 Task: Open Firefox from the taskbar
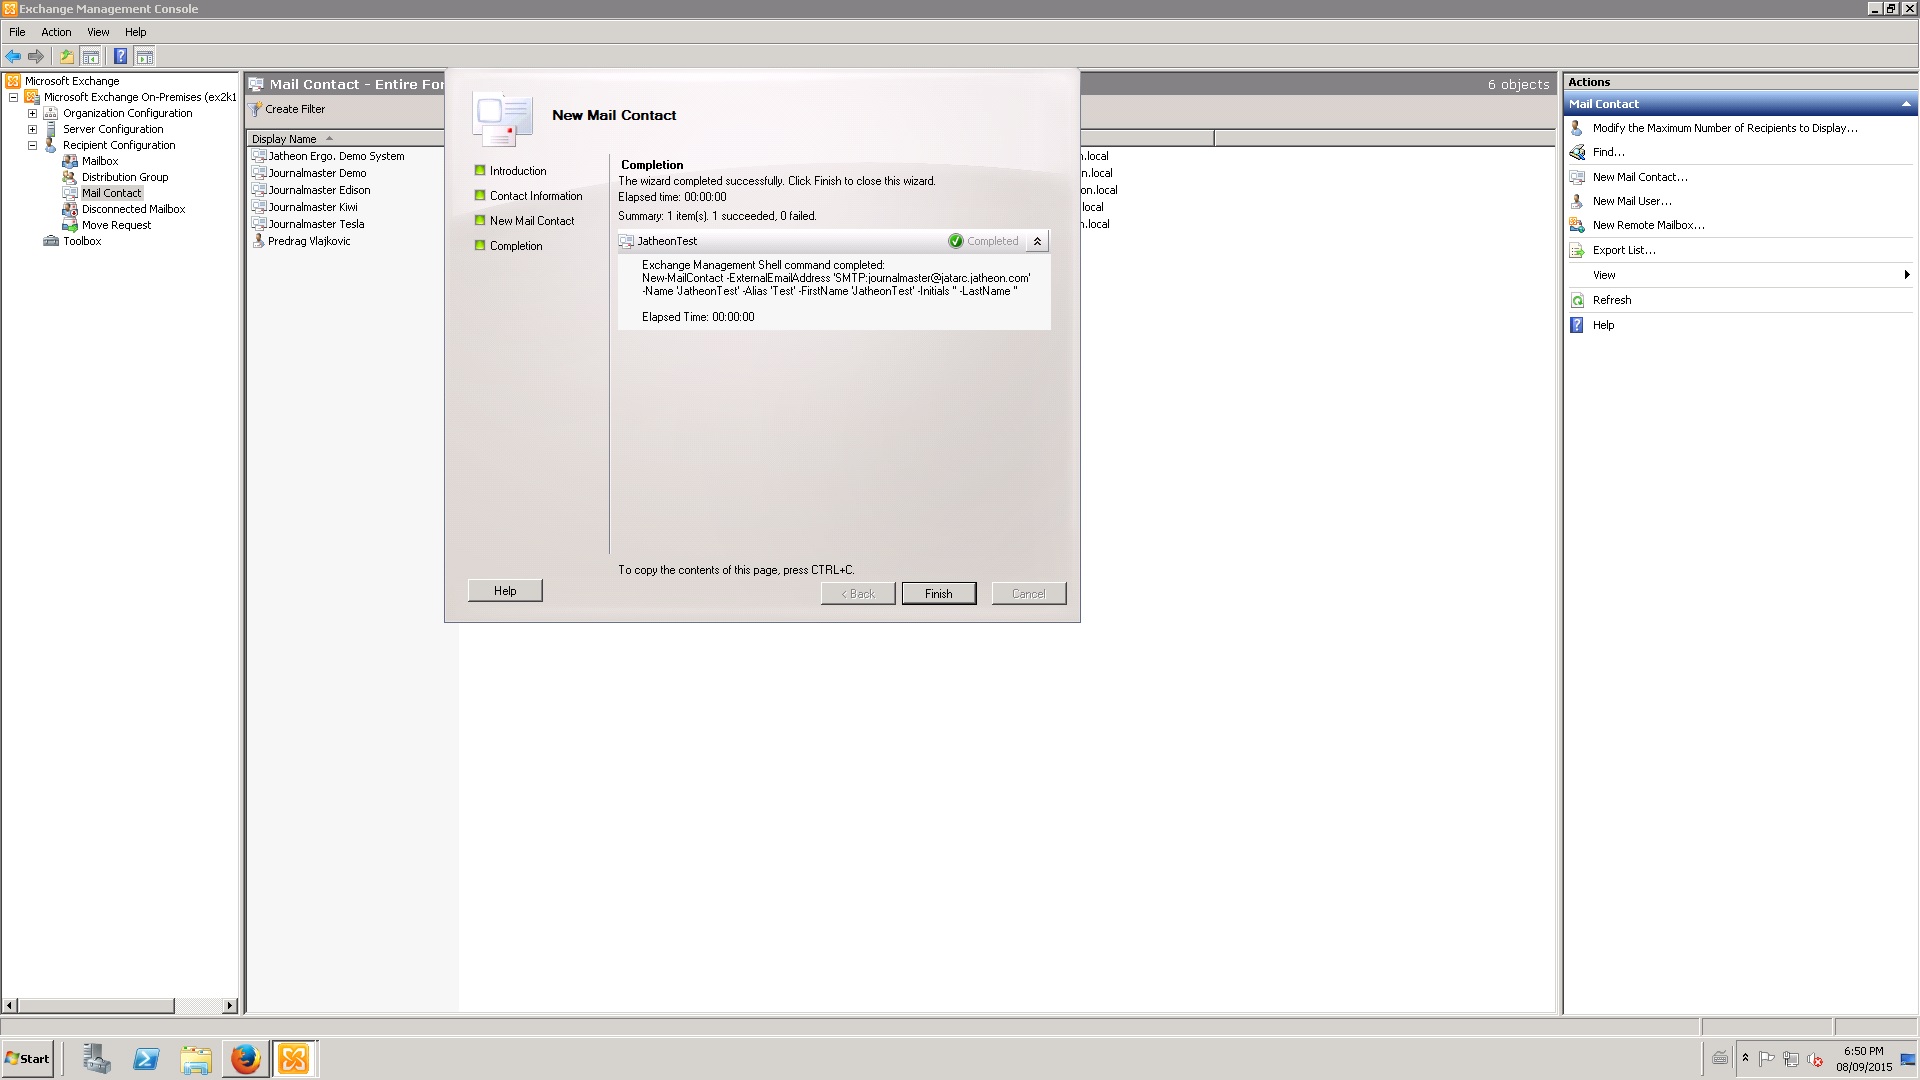245,1058
